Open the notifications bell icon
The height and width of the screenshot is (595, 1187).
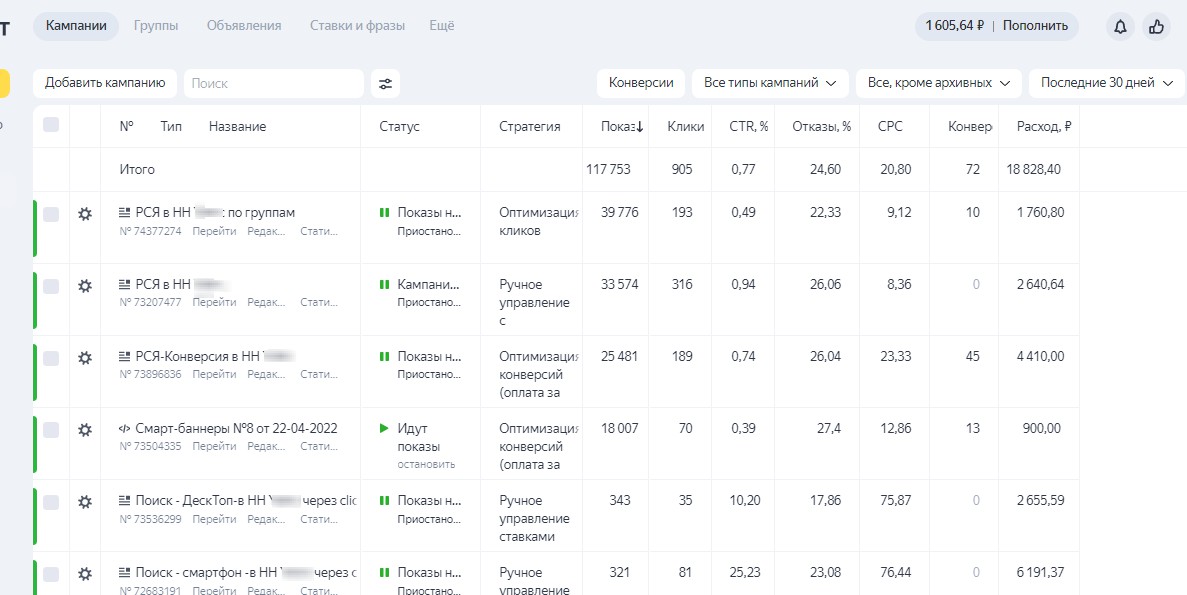(1120, 26)
